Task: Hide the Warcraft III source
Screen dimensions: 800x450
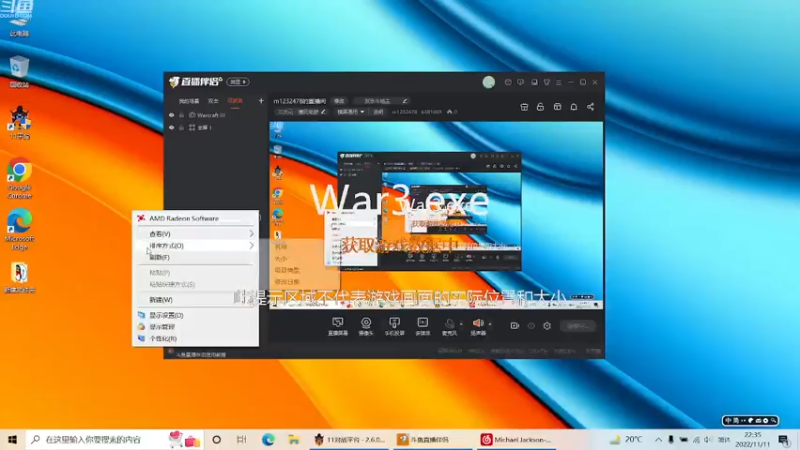Action: click(171, 115)
